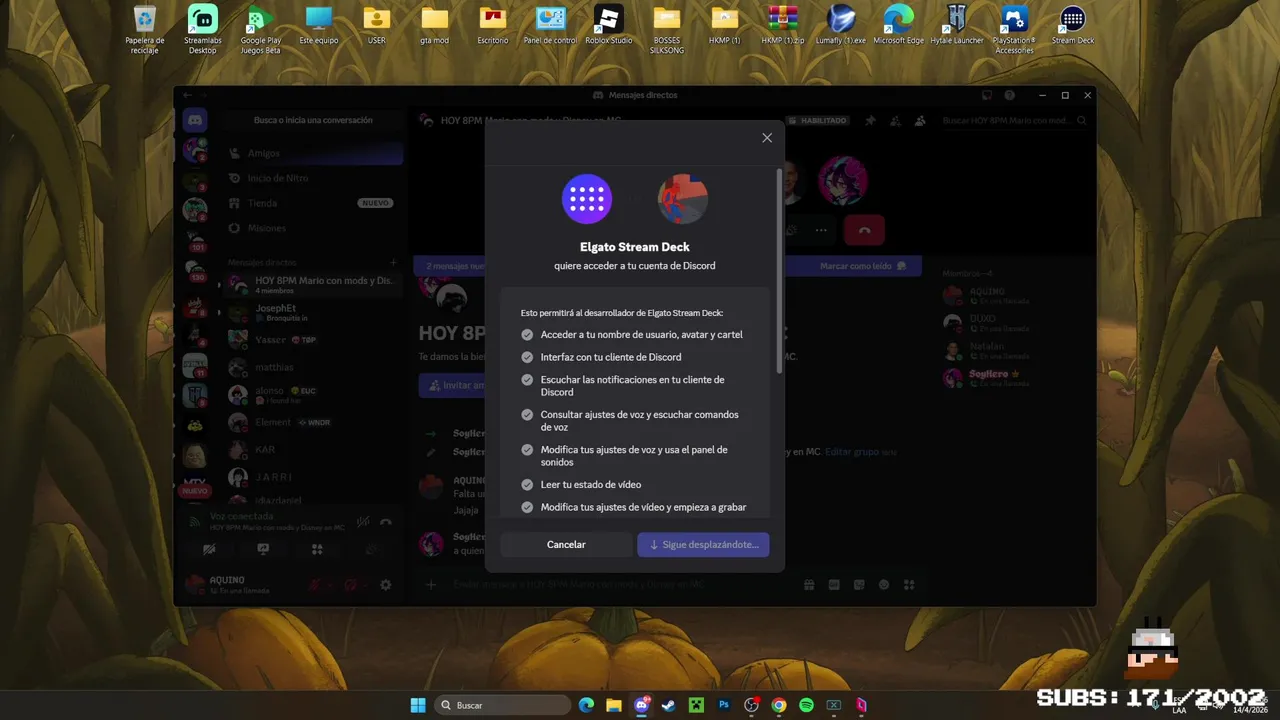The height and width of the screenshot is (720, 1280).
Task: Toggle Discord microphone mute icon
Action: click(314, 585)
